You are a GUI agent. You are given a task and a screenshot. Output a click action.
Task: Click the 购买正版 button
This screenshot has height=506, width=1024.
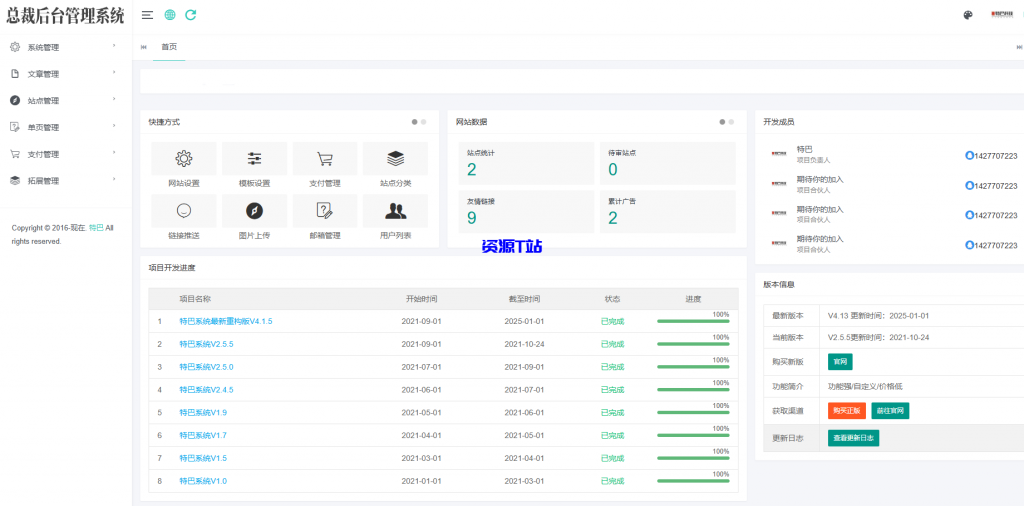pos(846,410)
